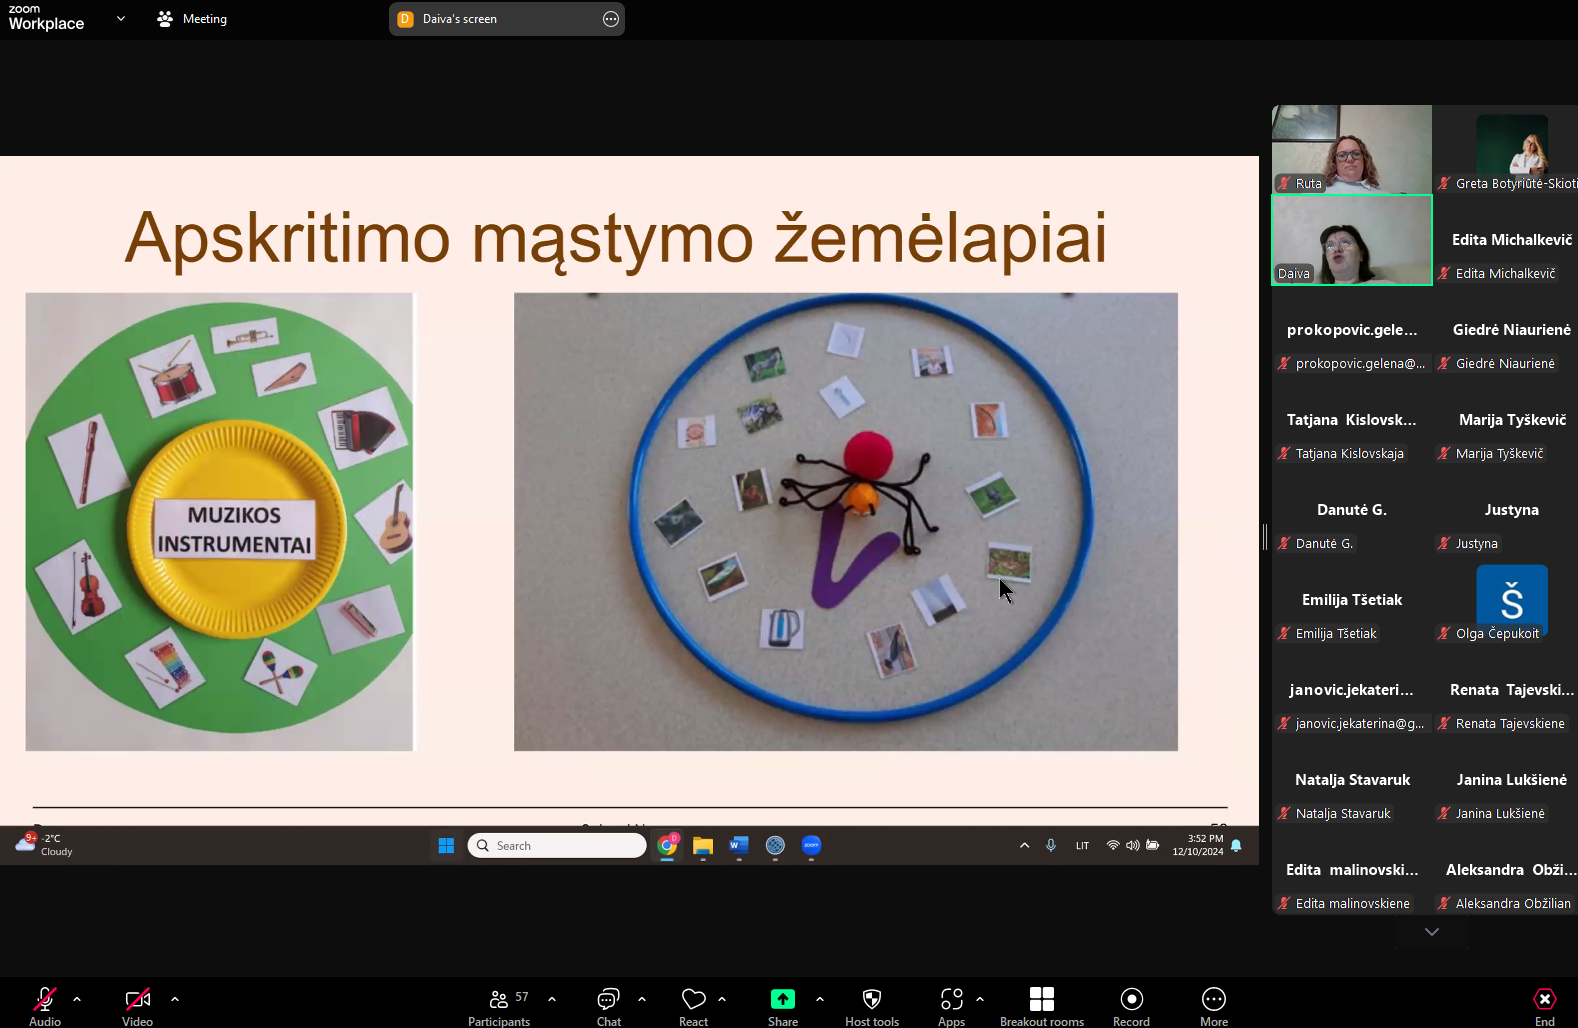
Task: Open the Participants panel
Action: pyautogui.click(x=499, y=1005)
